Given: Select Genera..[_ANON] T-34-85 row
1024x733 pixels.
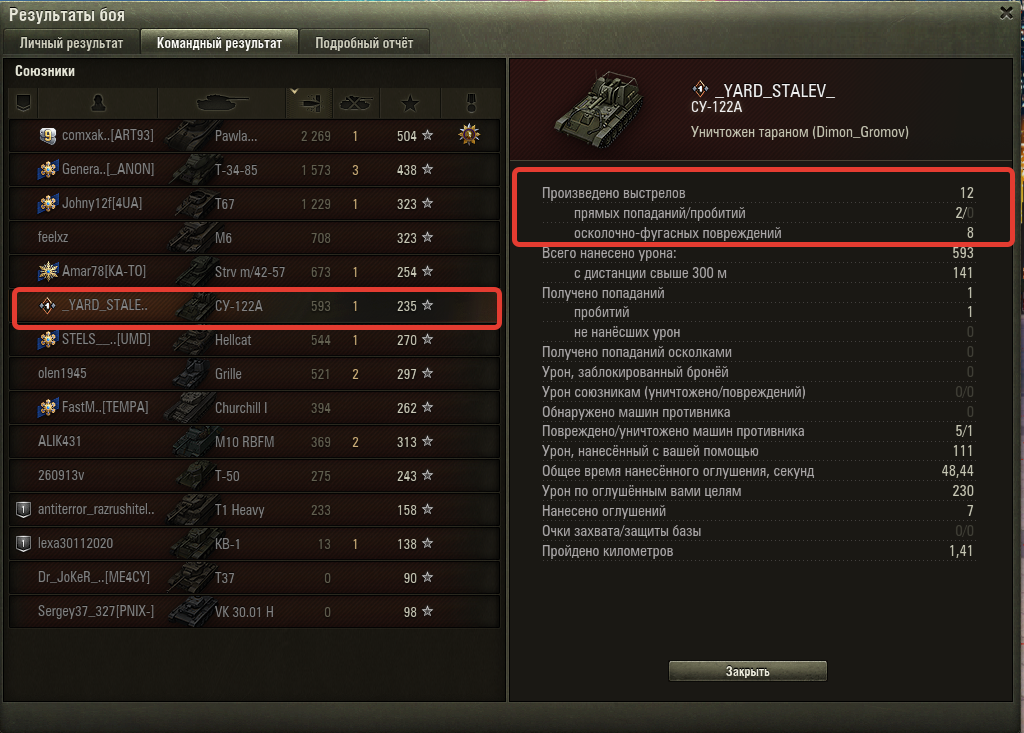Looking at the screenshot, I should pos(255,170).
